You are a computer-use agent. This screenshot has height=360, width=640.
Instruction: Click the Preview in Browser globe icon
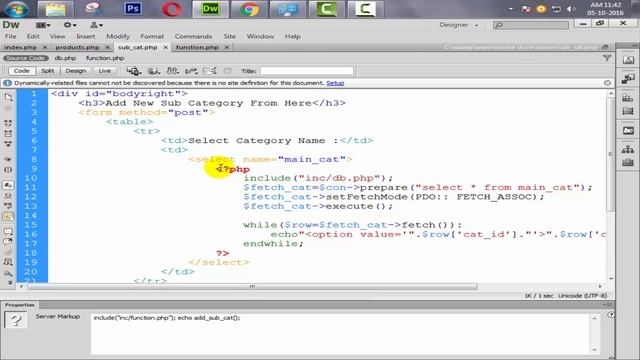[153, 71]
